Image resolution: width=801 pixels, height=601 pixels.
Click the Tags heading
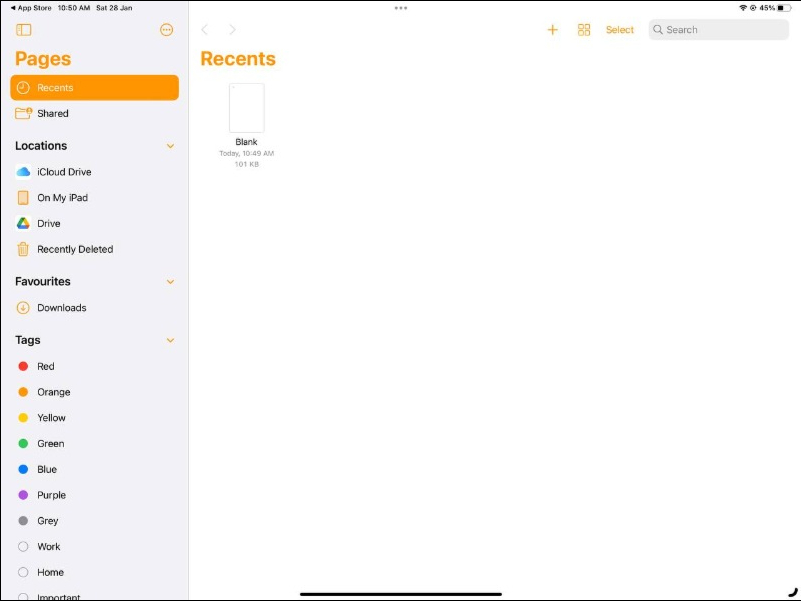click(x=28, y=340)
